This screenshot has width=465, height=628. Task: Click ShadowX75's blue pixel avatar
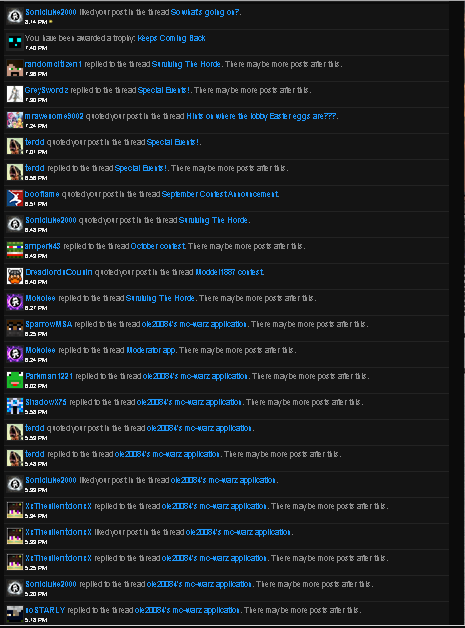15,406
